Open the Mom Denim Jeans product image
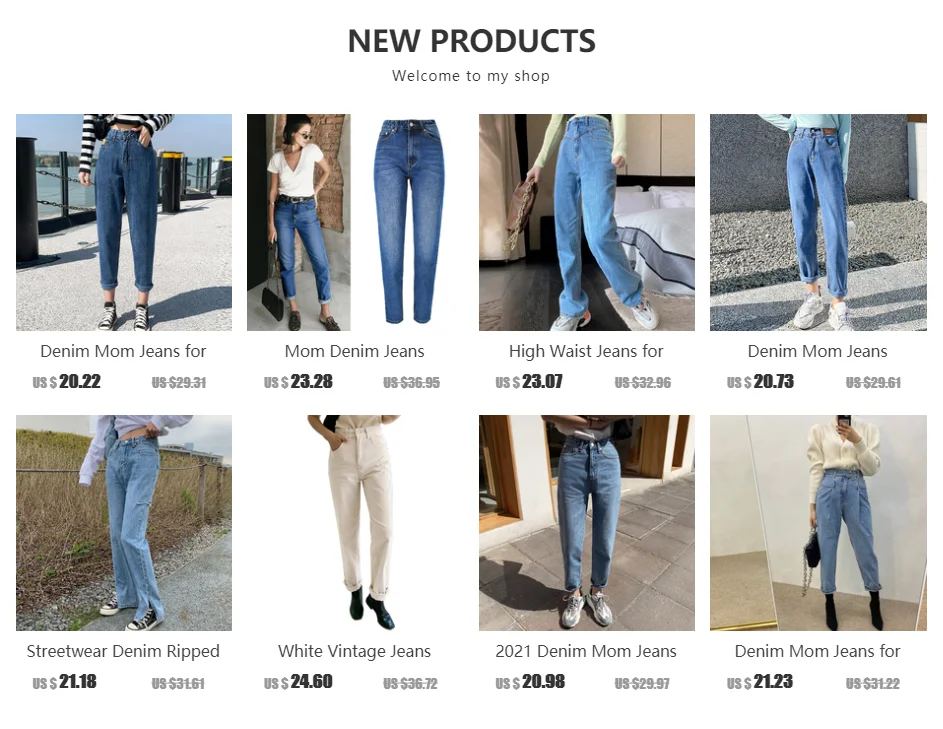Screen dimensions: 943x729 click(x=355, y=223)
